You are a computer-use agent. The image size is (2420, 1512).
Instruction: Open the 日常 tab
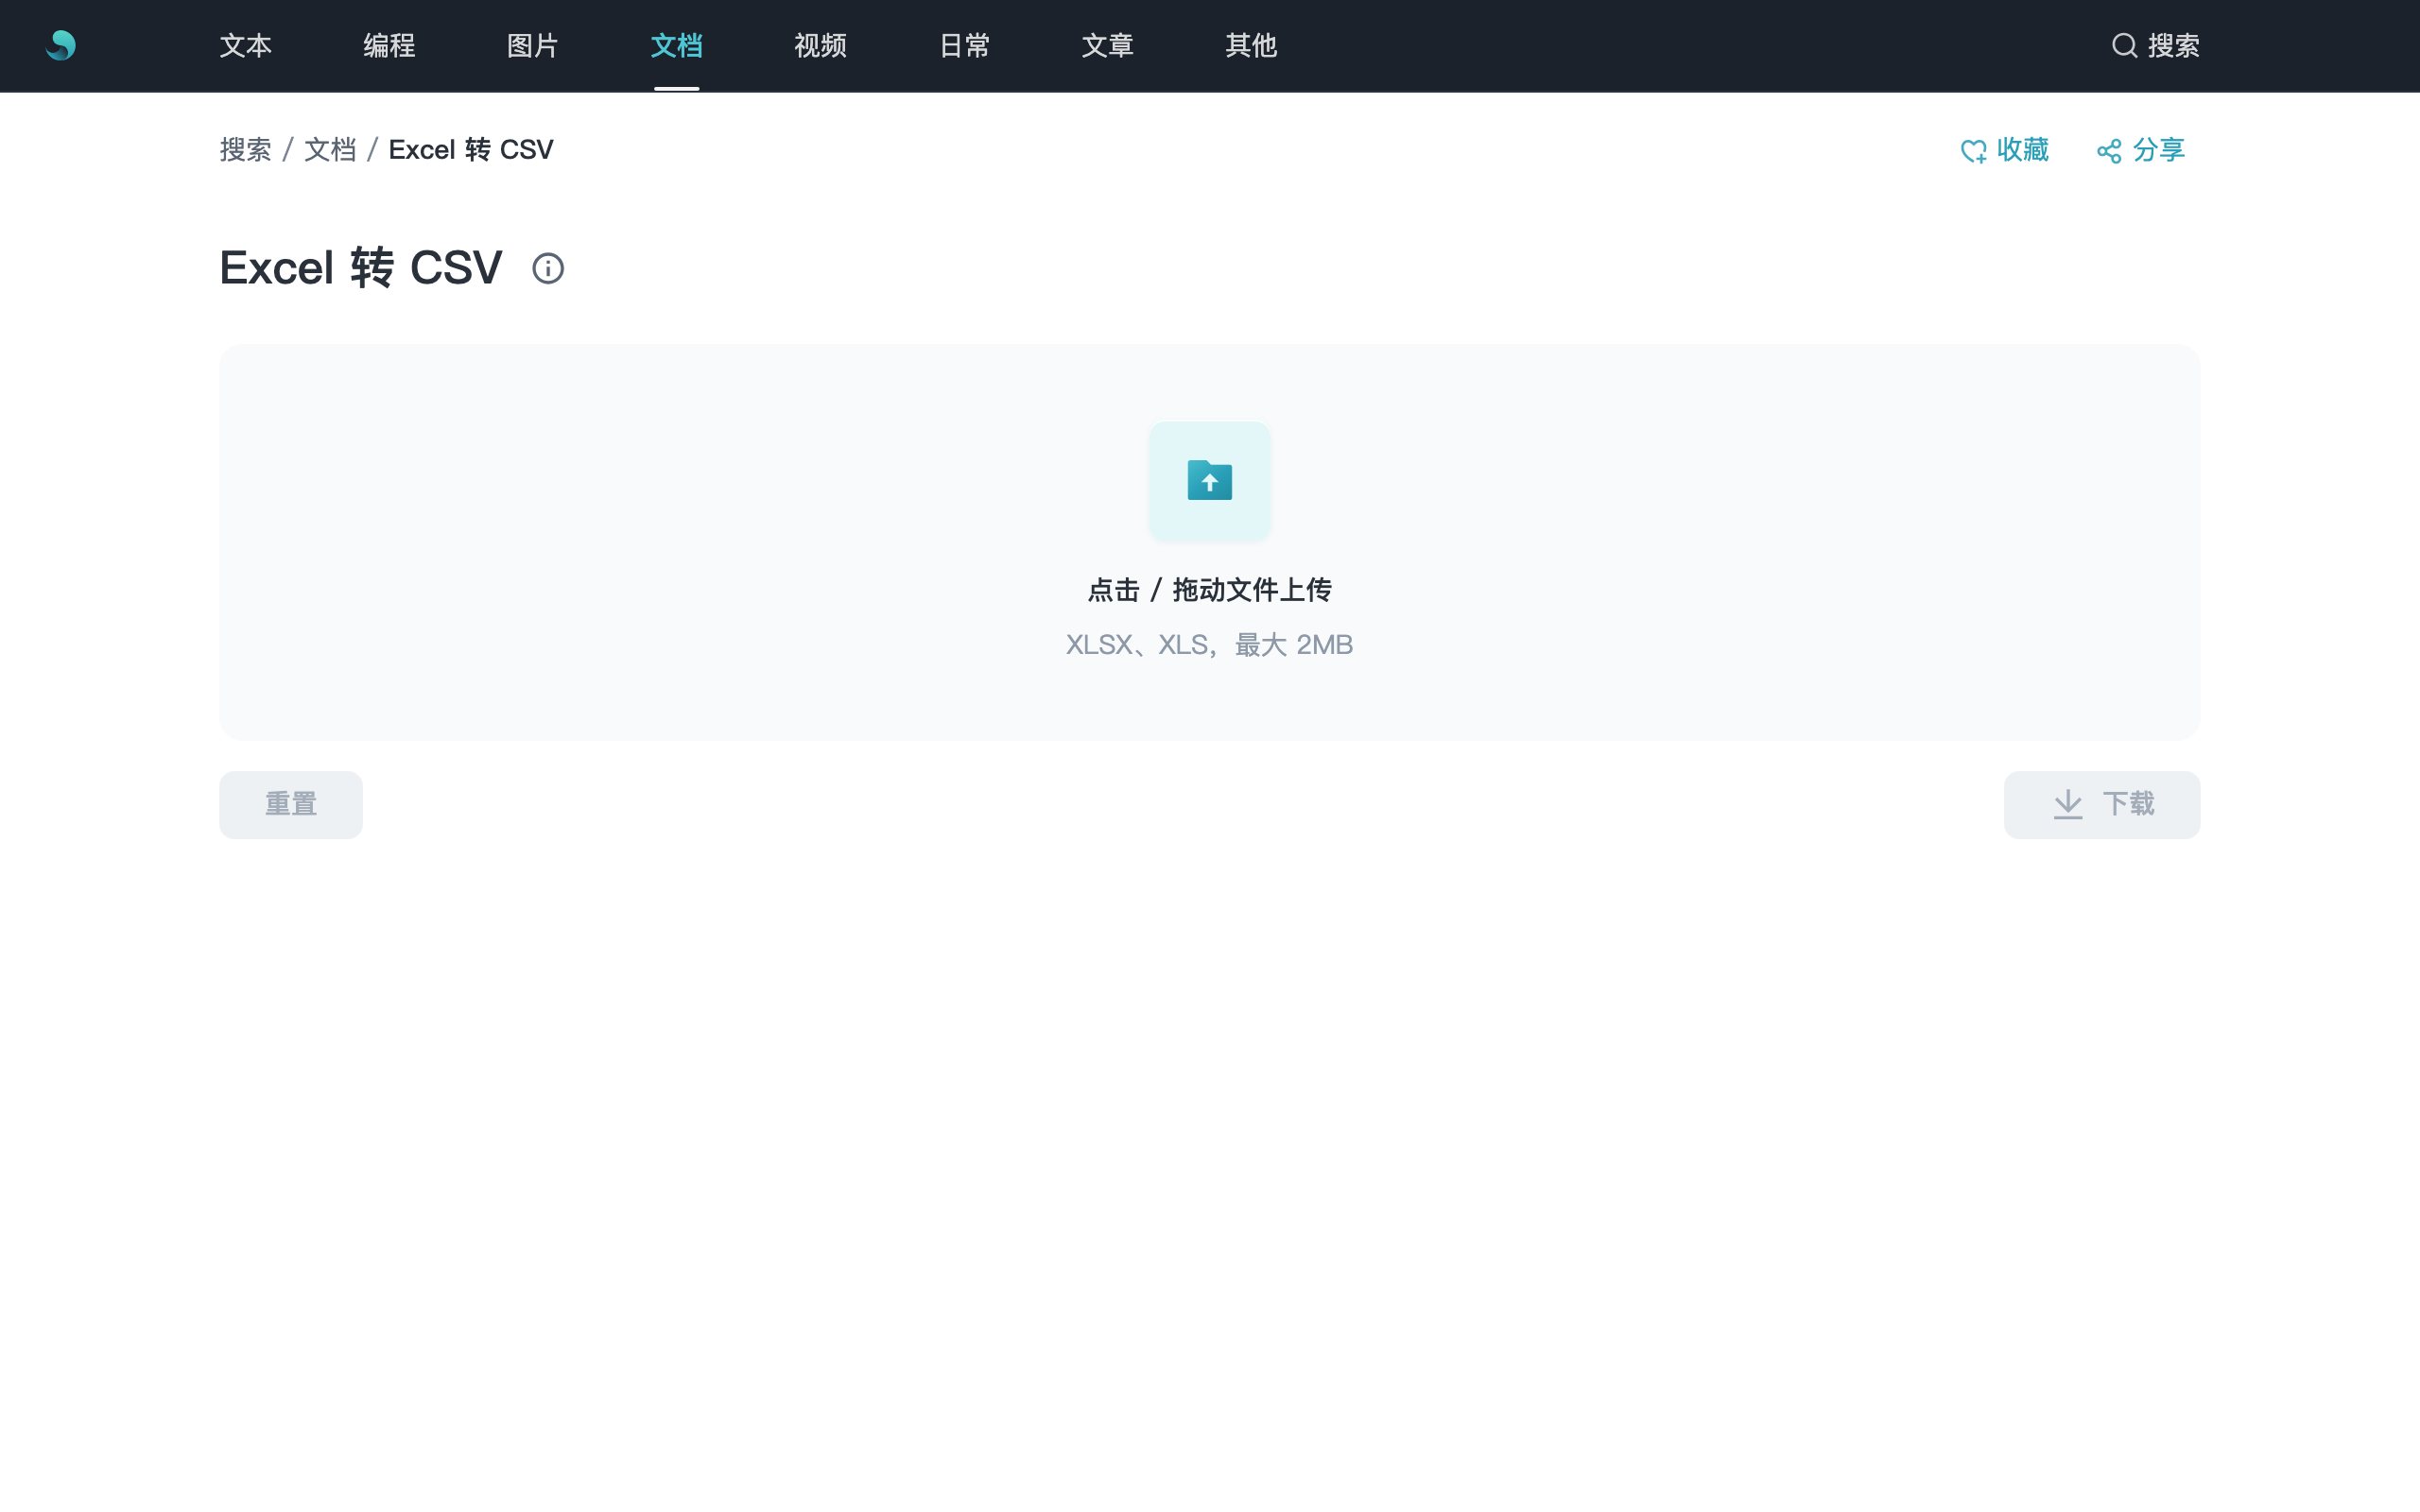tap(964, 46)
